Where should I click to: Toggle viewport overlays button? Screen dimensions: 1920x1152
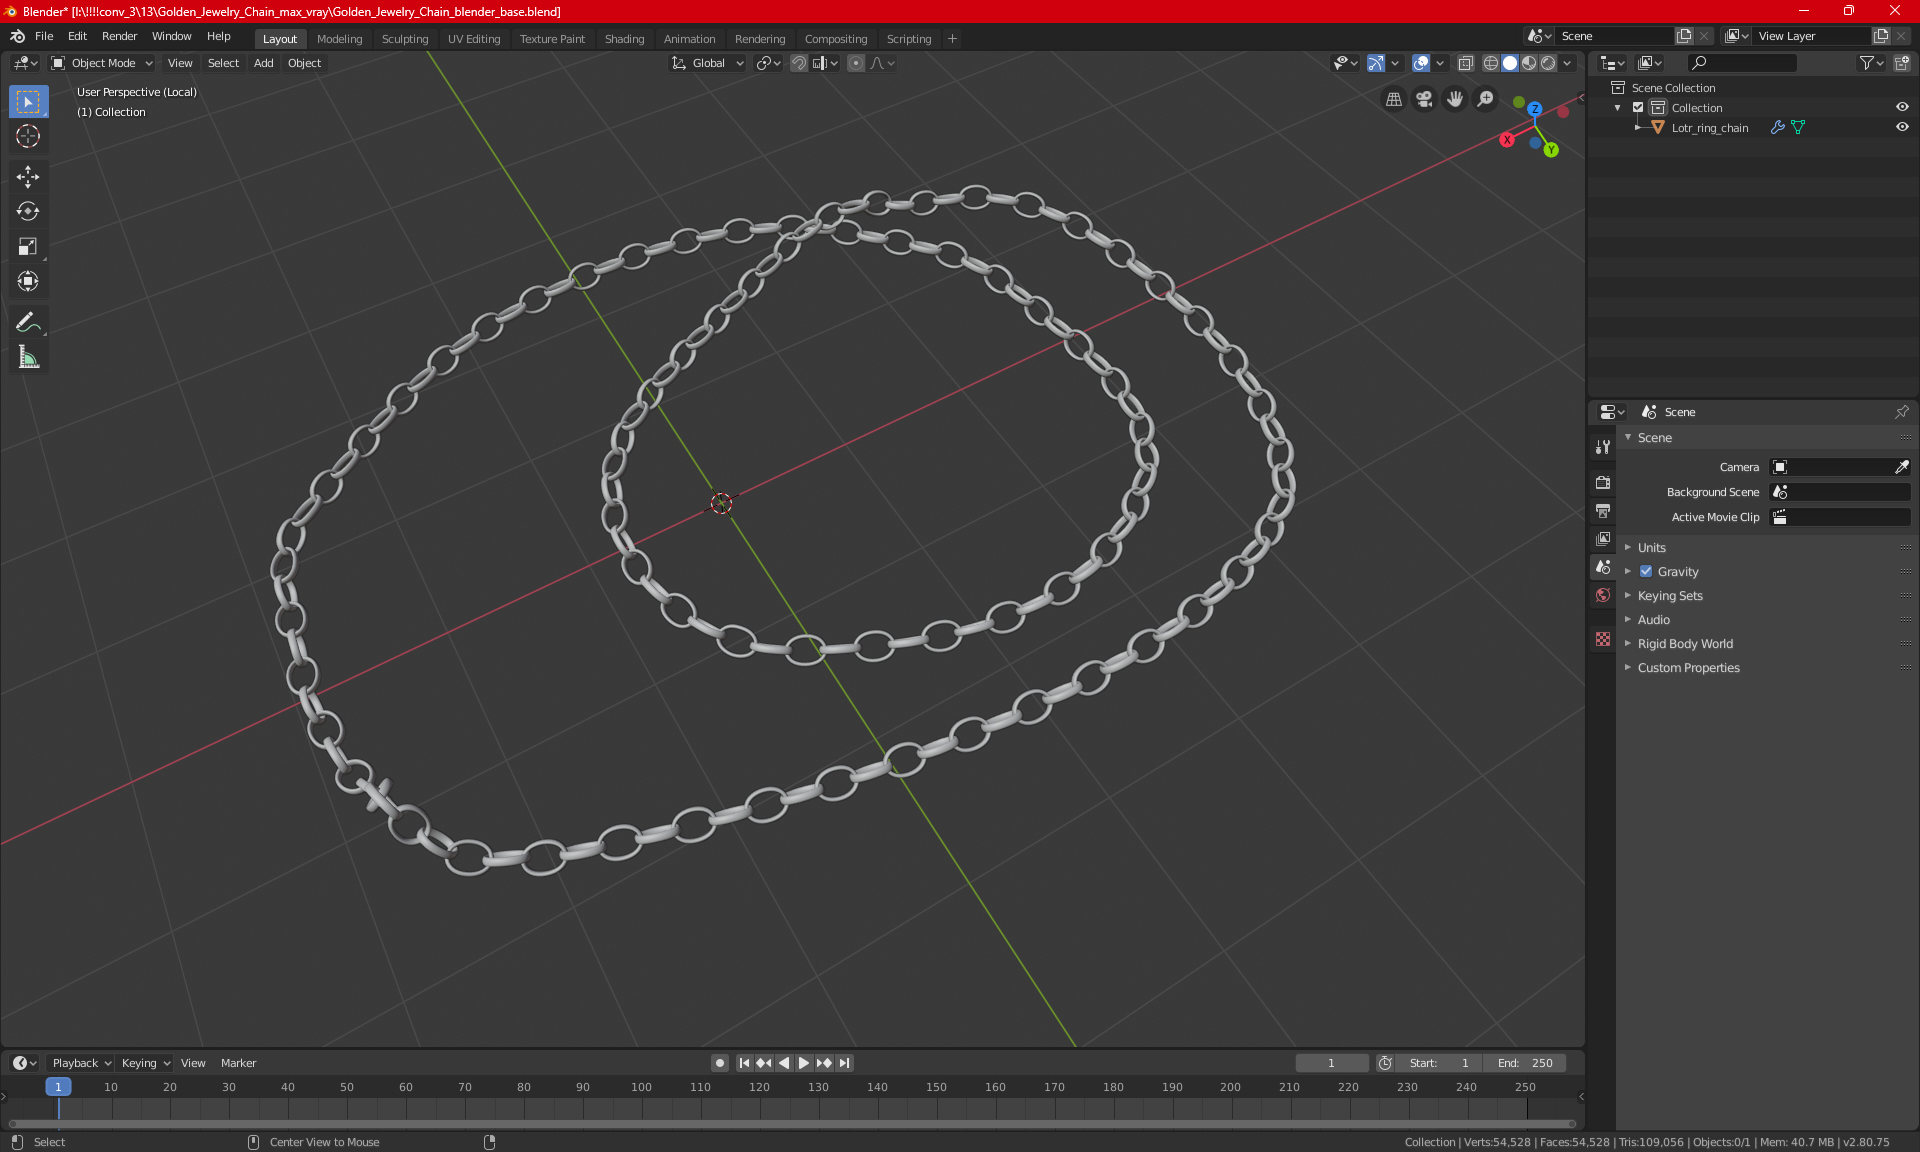1421,63
